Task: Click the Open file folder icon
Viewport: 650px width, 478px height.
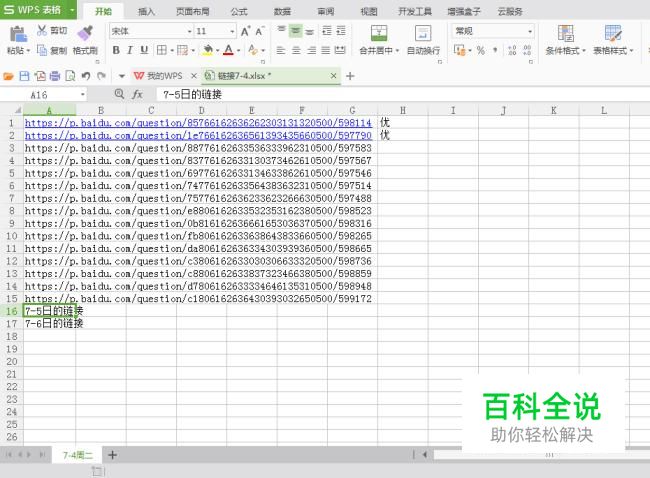Action: tap(8, 76)
